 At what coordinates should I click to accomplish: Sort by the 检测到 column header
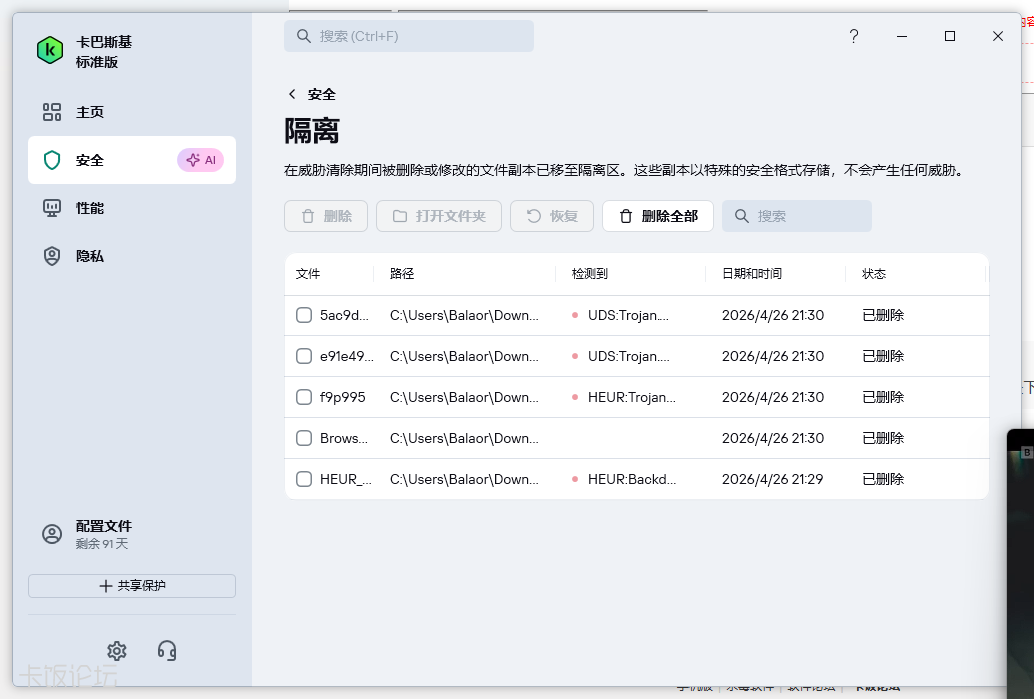(x=590, y=274)
